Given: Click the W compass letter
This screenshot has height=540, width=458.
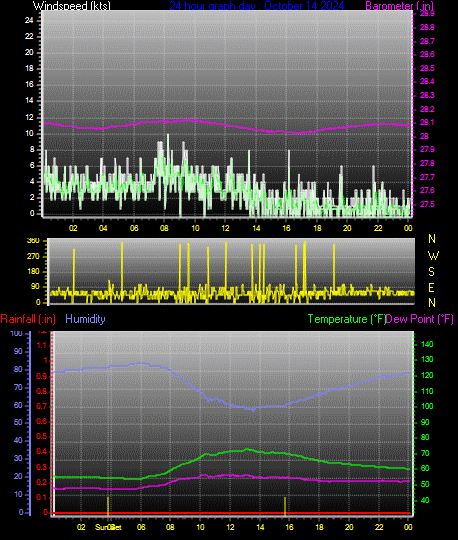Looking at the screenshot, I should coord(433,256).
